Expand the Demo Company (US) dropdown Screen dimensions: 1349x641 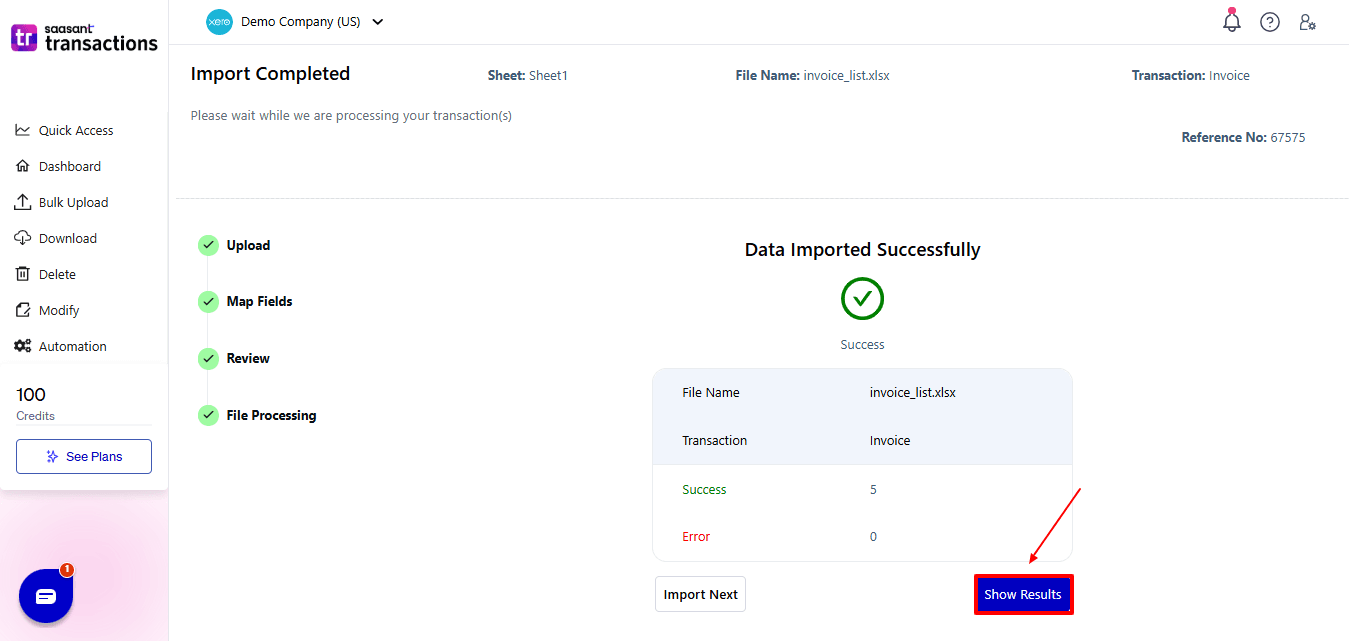coord(377,22)
